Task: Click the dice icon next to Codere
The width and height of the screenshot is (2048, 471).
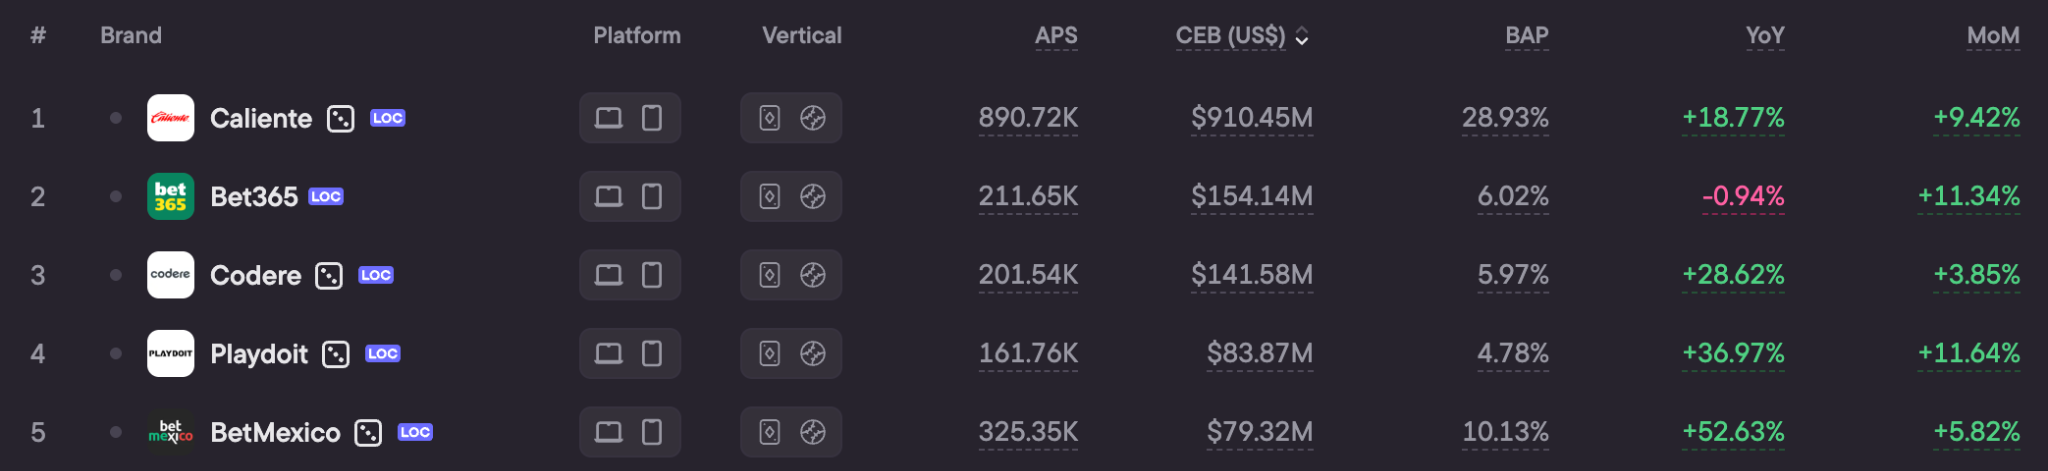Action: [x=329, y=275]
